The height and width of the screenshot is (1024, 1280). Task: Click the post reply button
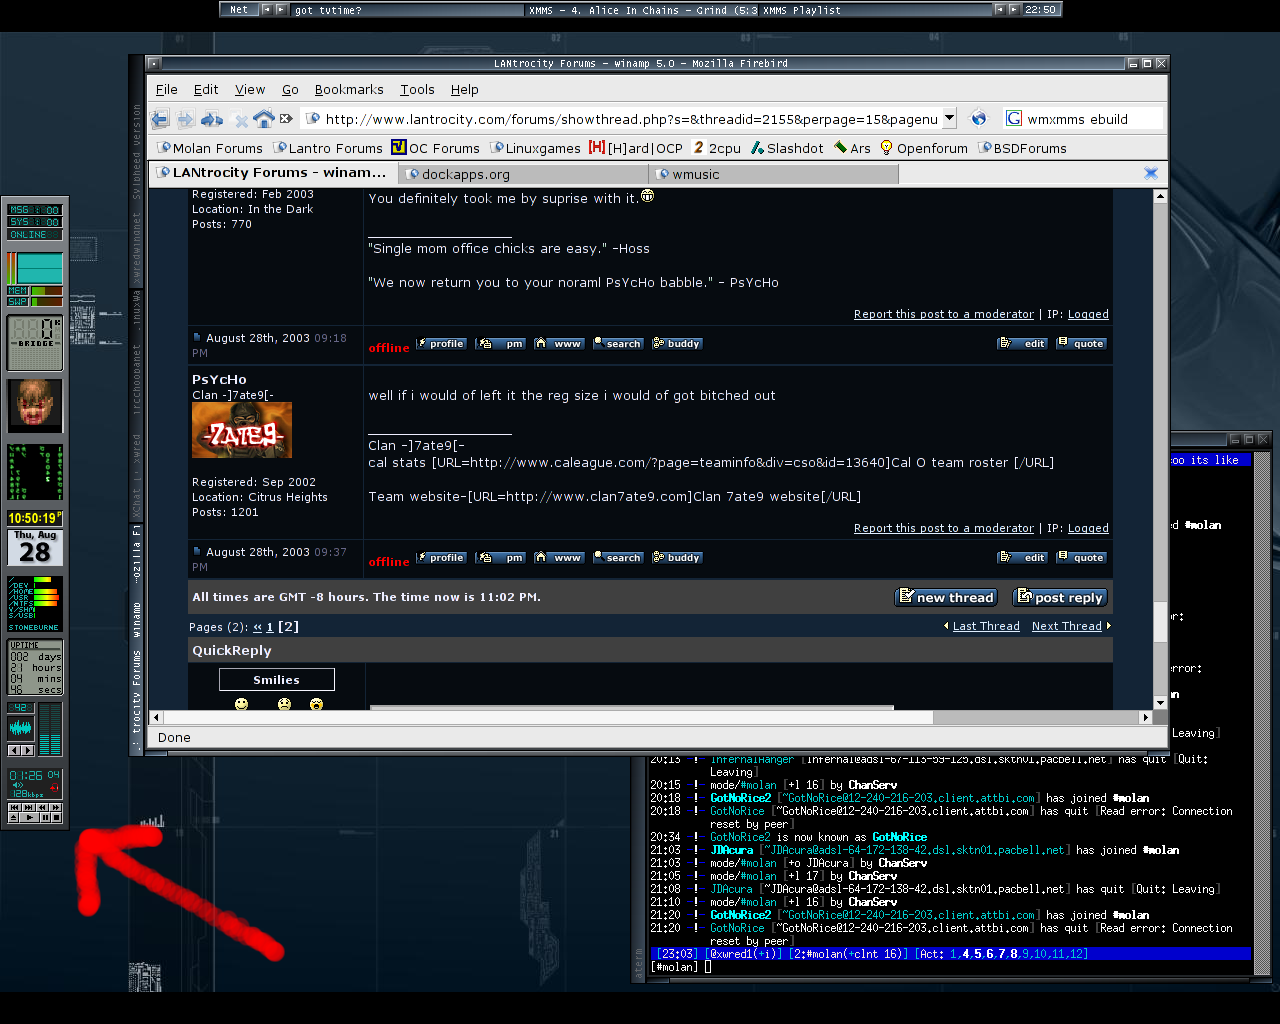click(1060, 597)
